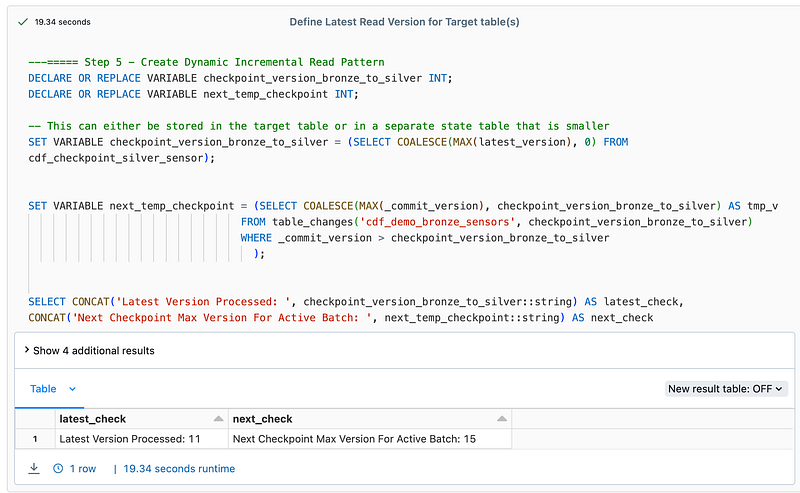Viewport: 800px width, 493px height.
Task: Download results with the download icon
Action: pyautogui.click(x=34, y=468)
